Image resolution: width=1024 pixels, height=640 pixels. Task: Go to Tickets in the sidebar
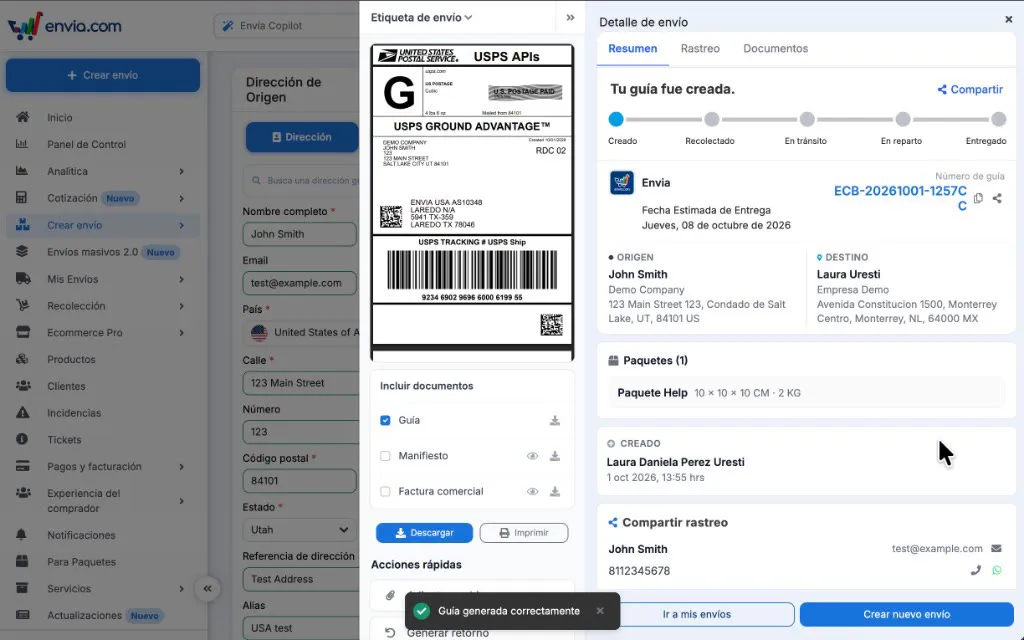[64, 440]
